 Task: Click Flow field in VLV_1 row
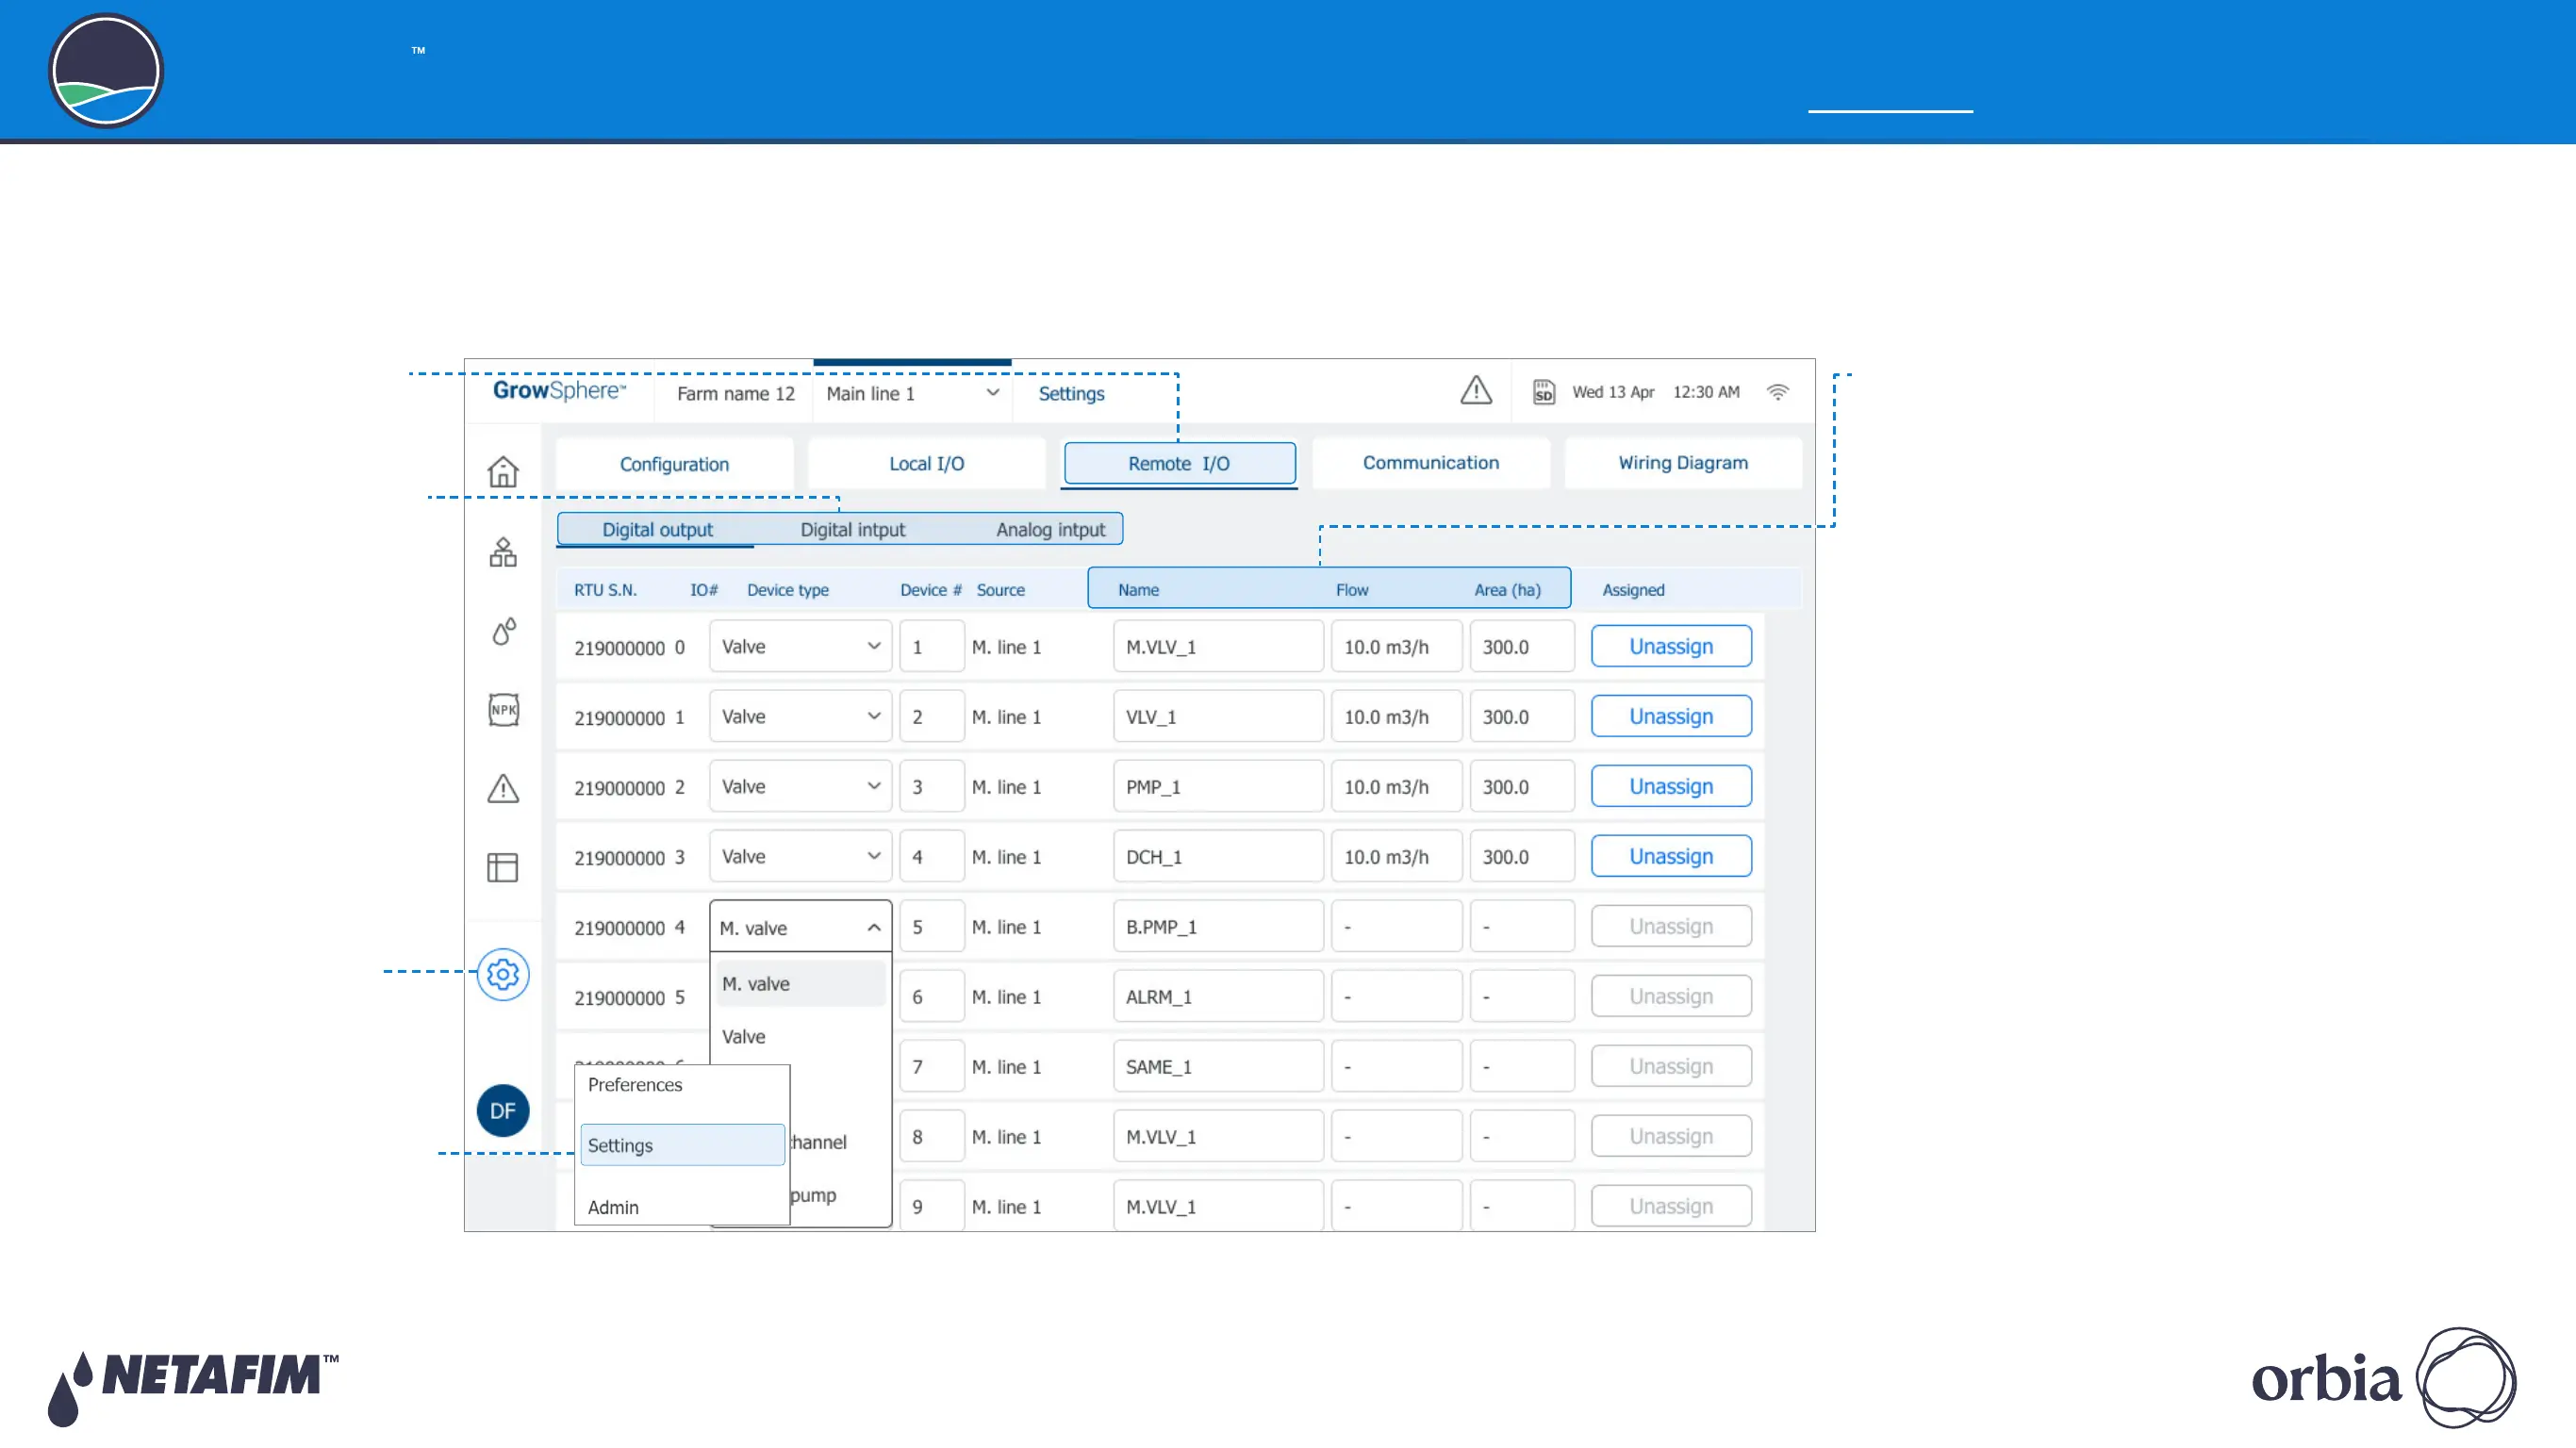pos(1396,716)
